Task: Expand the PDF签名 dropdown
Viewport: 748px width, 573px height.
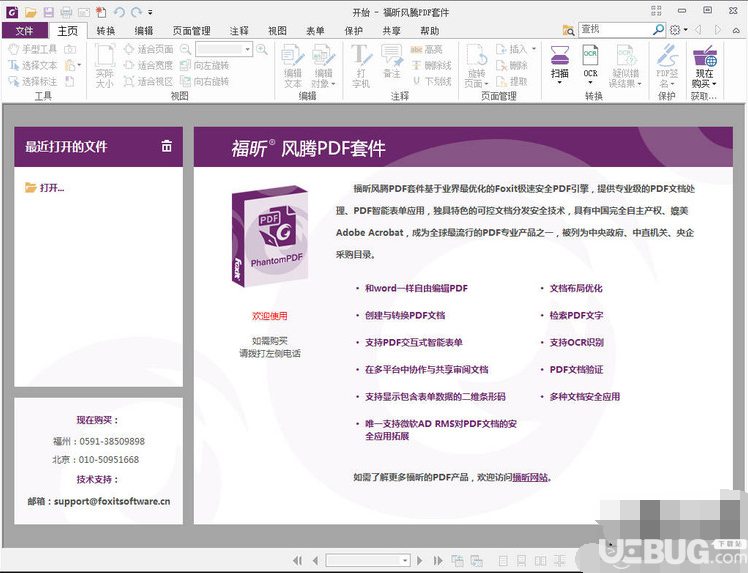Action: coord(673,84)
